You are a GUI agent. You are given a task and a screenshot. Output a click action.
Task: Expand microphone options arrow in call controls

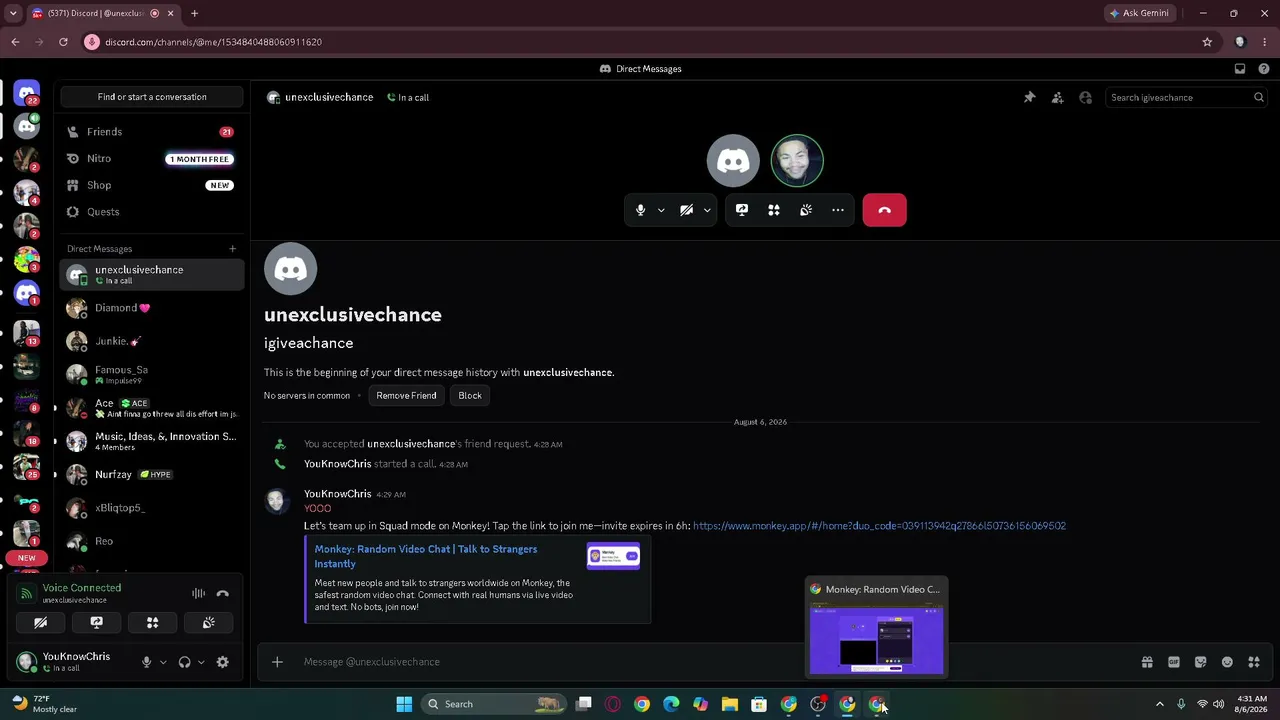(x=661, y=210)
